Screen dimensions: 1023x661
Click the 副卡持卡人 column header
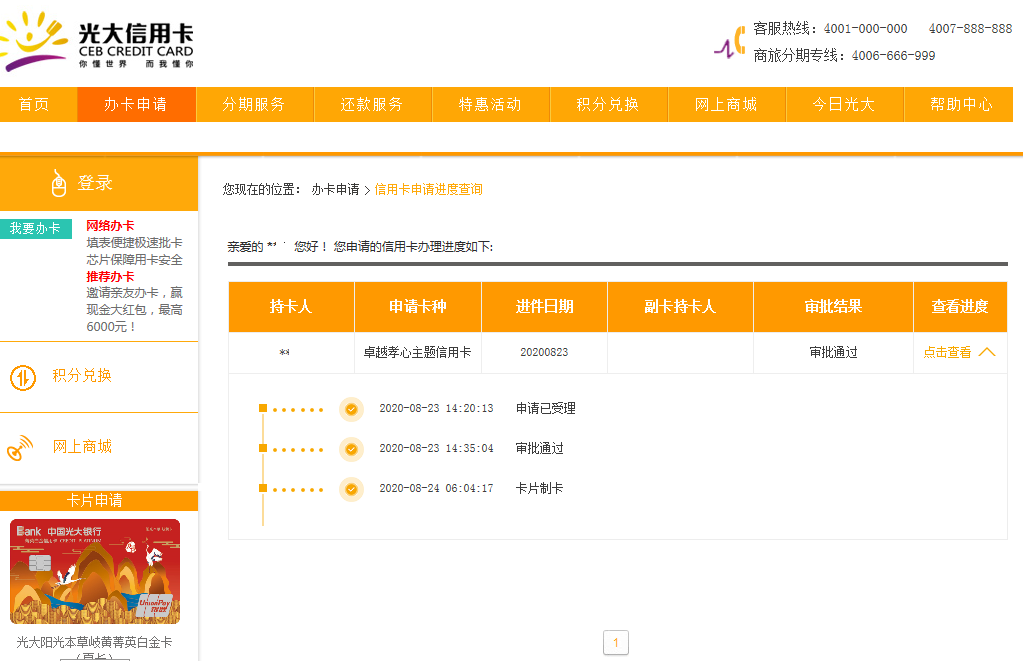pyautogui.click(x=680, y=307)
